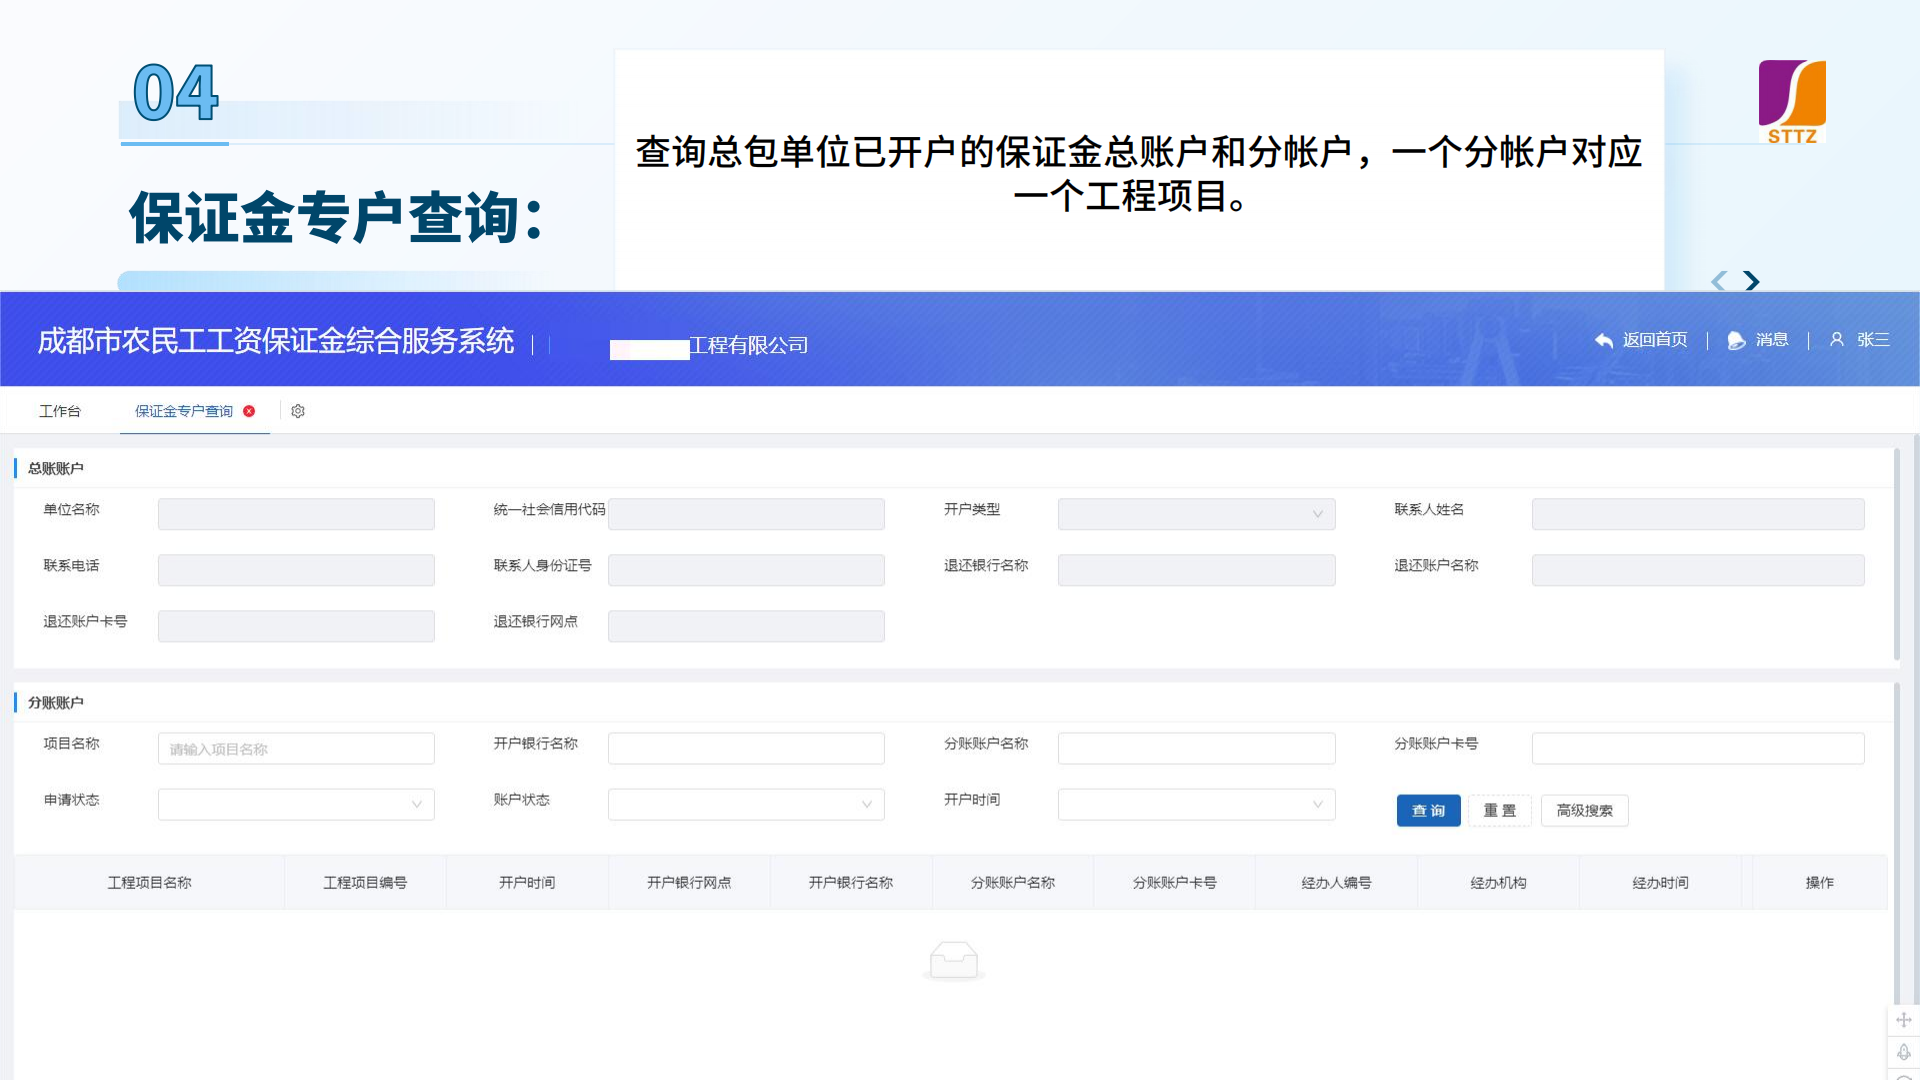Open 高级搜索 advanced search
This screenshot has width=1920, height=1080.
pyautogui.click(x=1584, y=811)
